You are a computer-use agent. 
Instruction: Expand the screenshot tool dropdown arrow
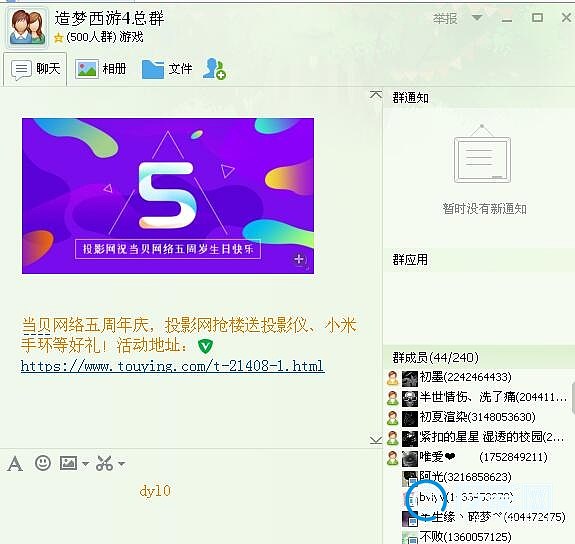[121, 464]
